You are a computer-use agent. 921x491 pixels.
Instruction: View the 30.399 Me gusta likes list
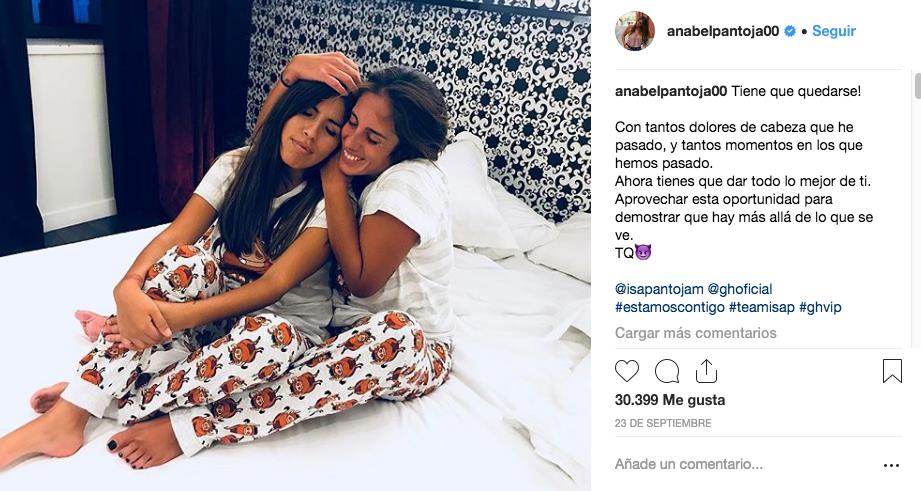670,400
